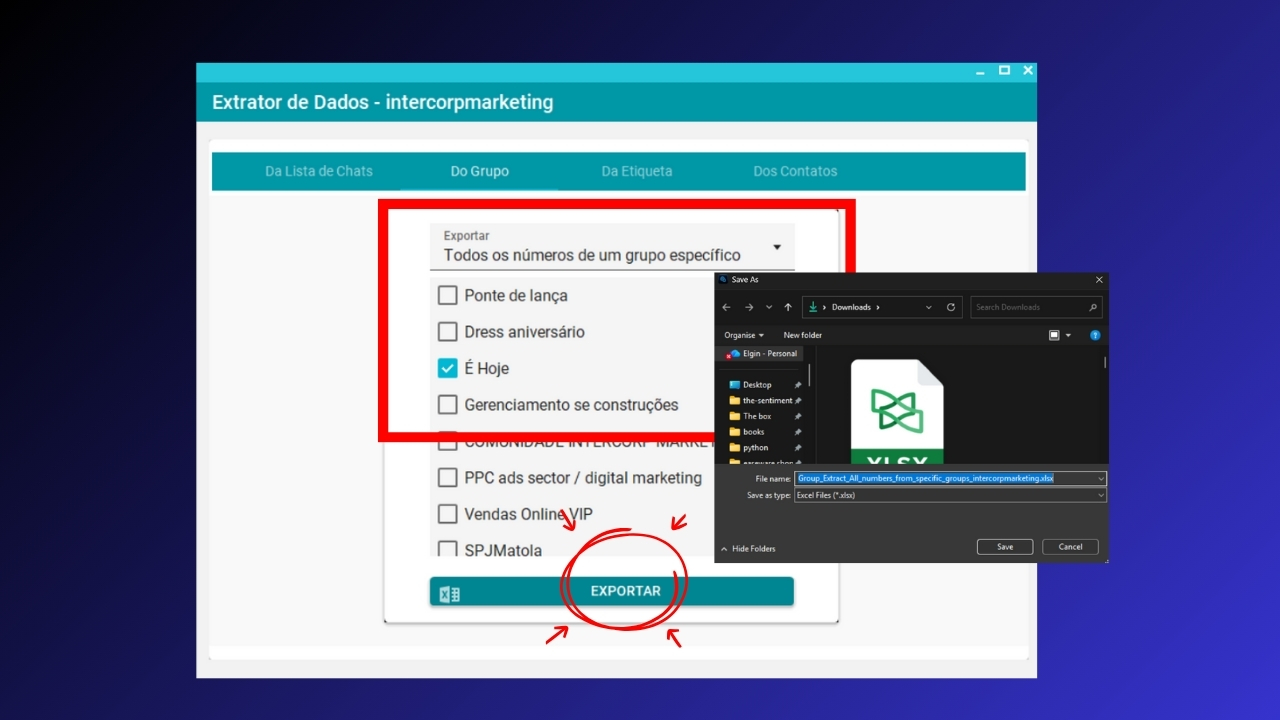Check PPC ads sector / digital marketing
Image resolution: width=1280 pixels, height=720 pixels.
447,478
